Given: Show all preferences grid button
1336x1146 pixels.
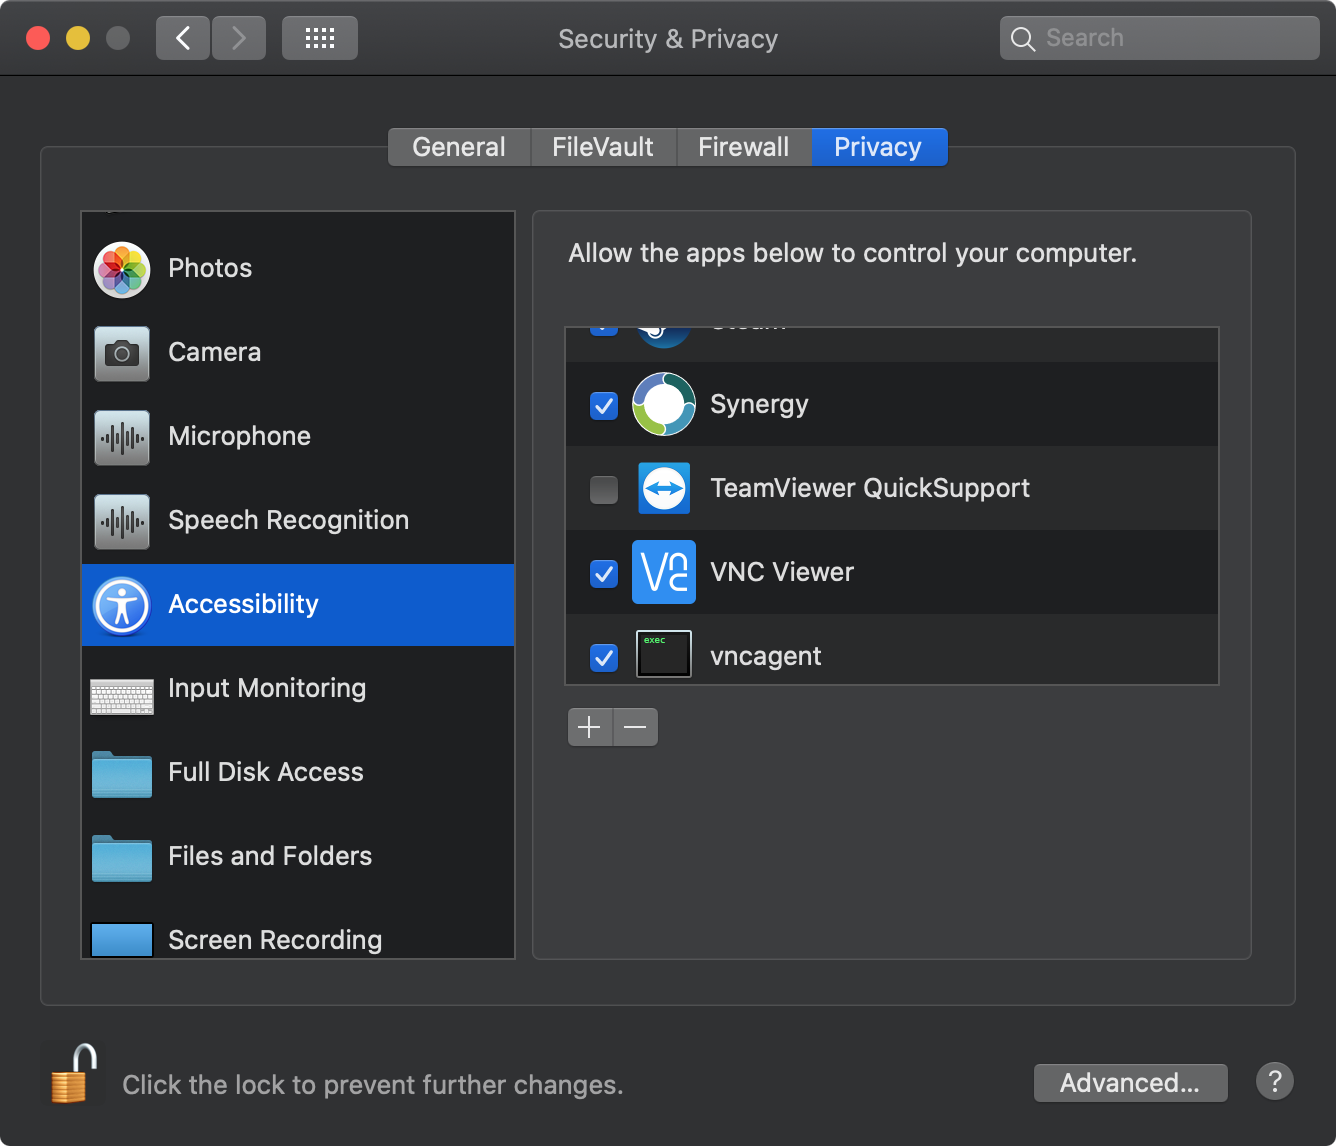Looking at the screenshot, I should click(320, 38).
